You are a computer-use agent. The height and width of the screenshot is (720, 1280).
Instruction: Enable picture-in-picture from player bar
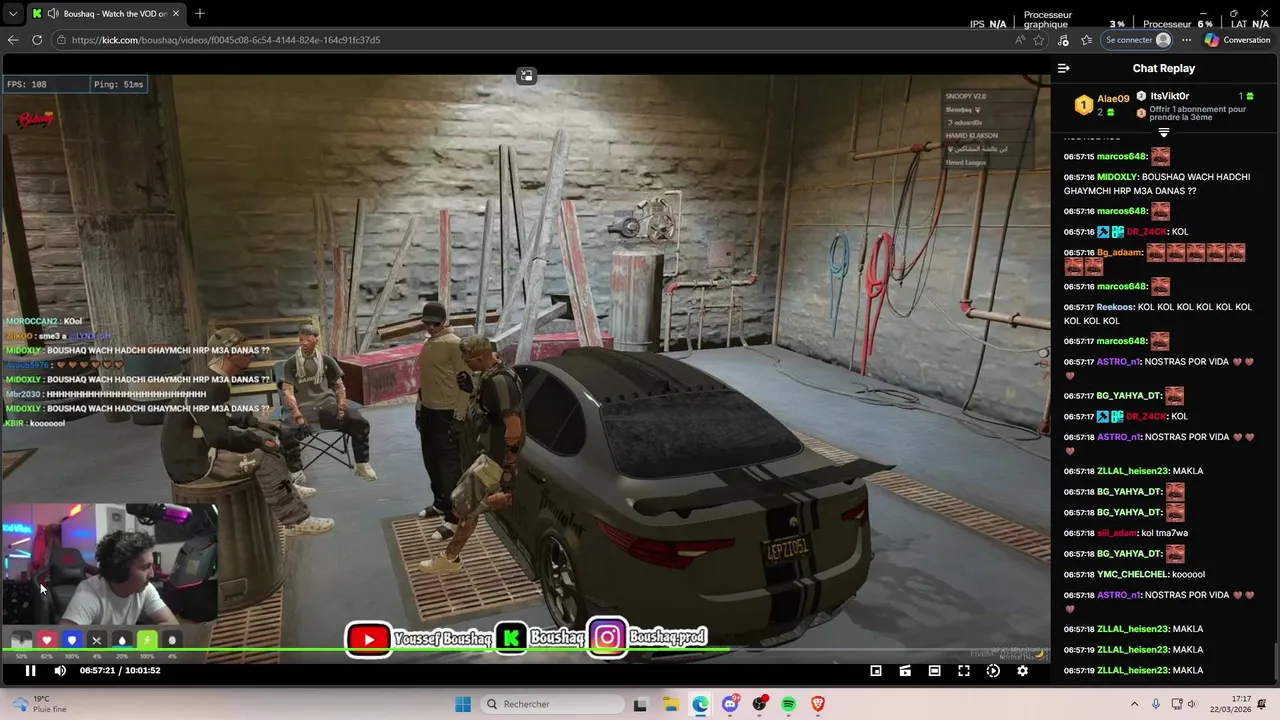876,671
